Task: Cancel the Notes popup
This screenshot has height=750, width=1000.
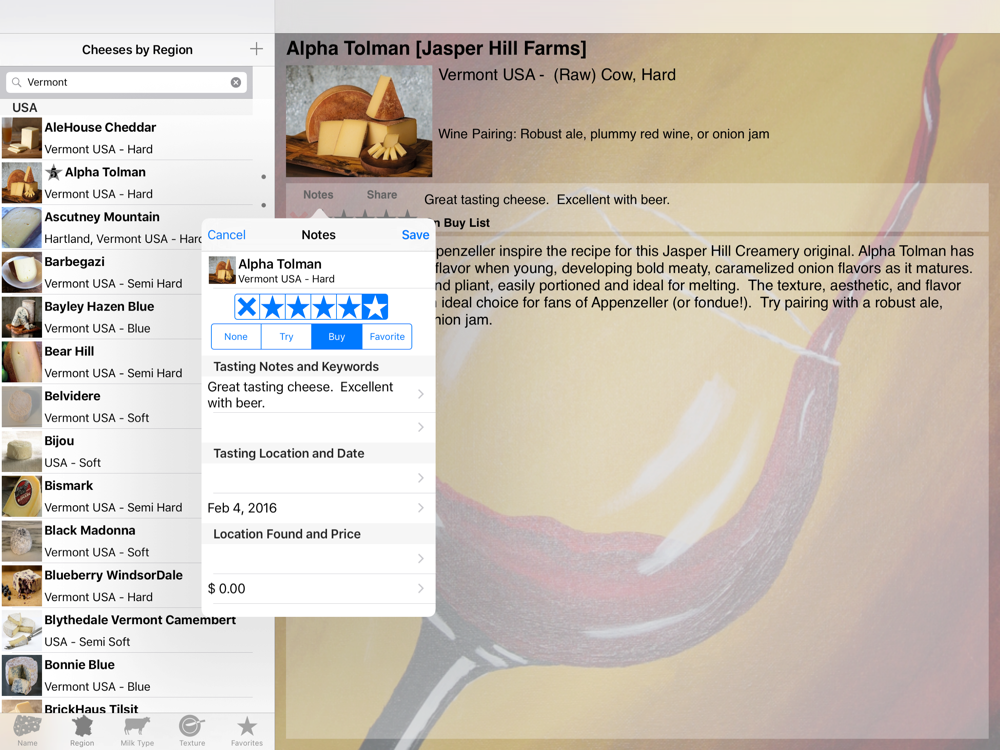Action: point(226,235)
